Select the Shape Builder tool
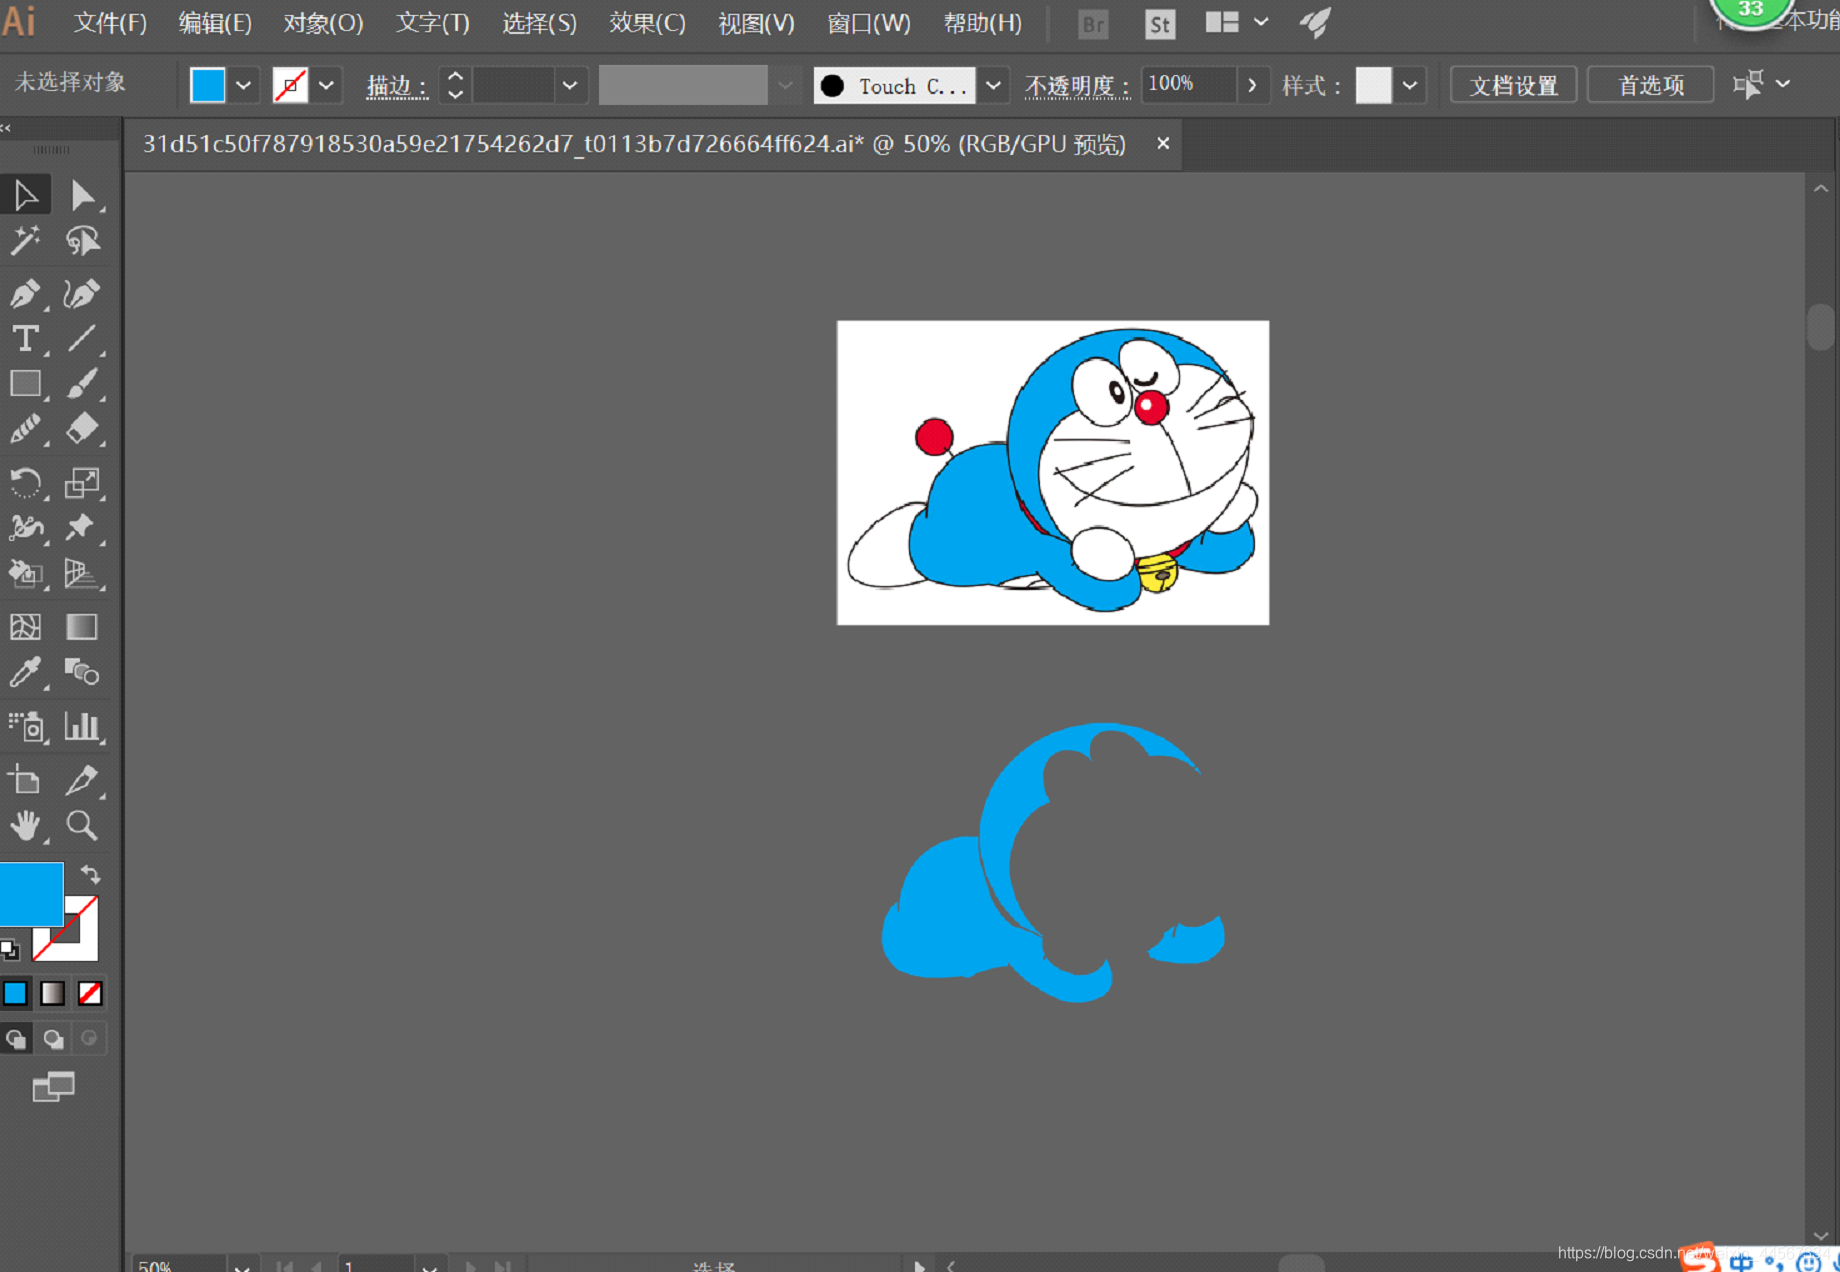Screen dimensions: 1840x1272 click(x=26, y=573)
